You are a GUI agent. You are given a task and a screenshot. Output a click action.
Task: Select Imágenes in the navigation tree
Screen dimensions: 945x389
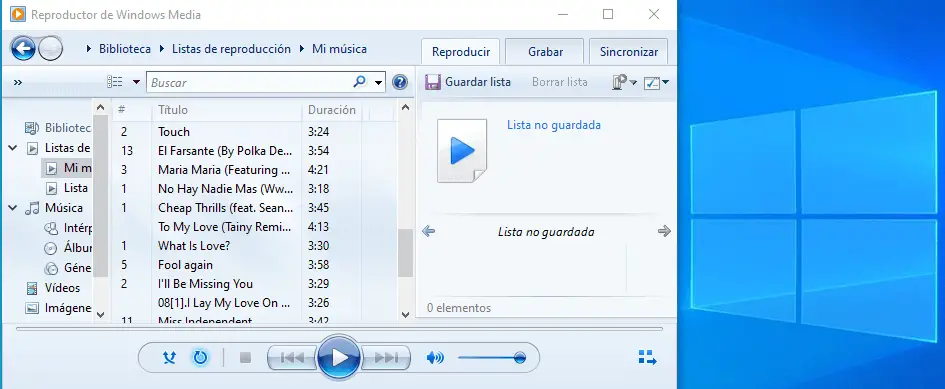(x=58, y=308)
